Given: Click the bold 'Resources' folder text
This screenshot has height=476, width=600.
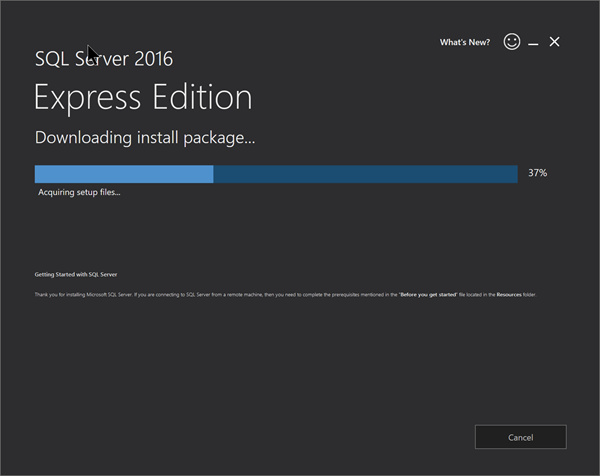Looking at the screenshot, I should [509, 295].
